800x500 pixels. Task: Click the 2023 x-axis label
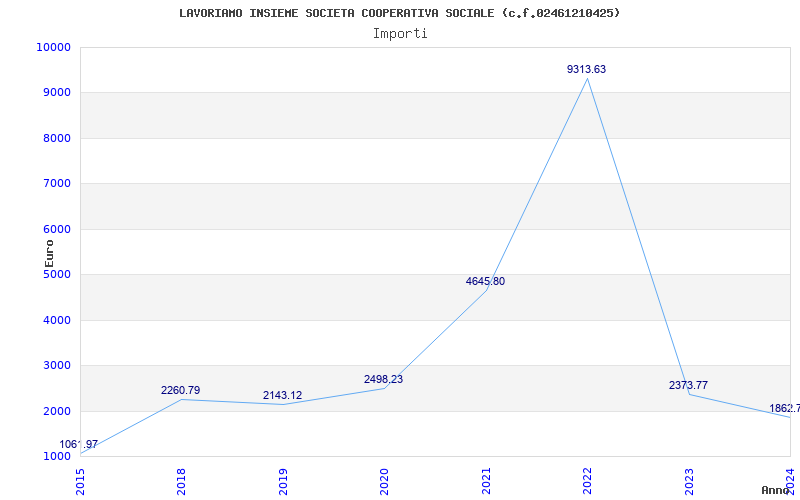[689, 481]
